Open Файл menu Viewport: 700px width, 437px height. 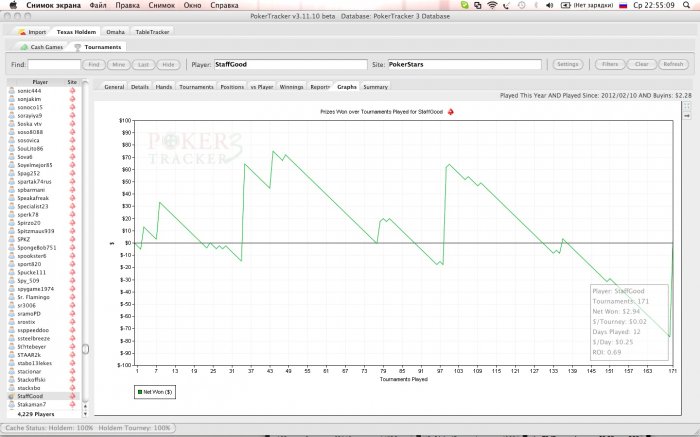coord(98,5)
